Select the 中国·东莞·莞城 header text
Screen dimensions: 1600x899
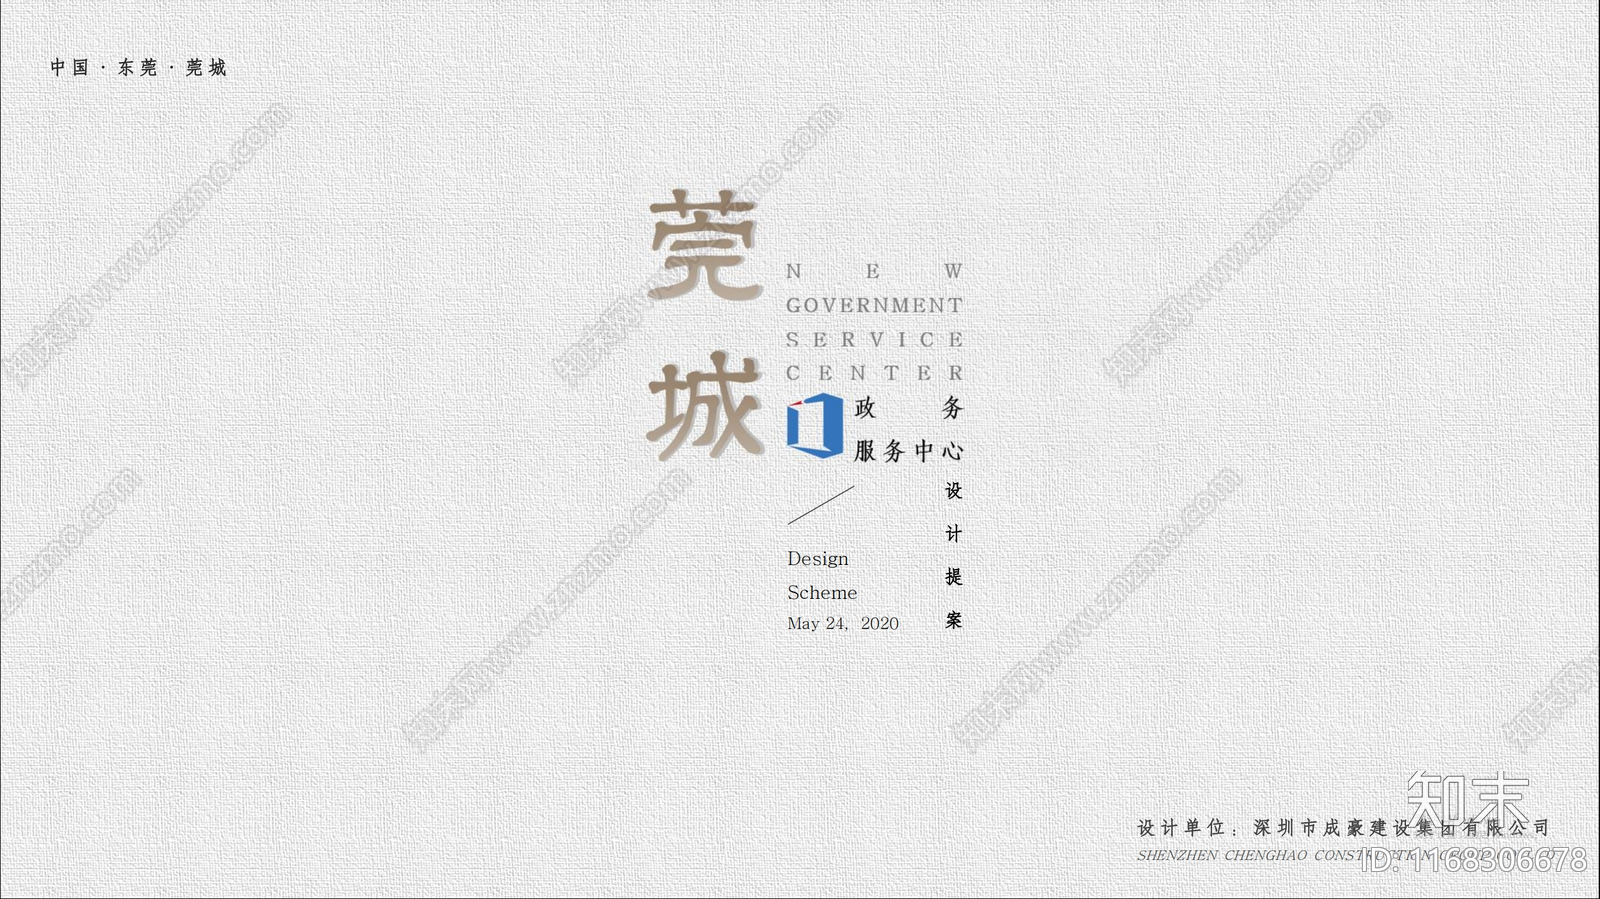[x=139, y=67]
